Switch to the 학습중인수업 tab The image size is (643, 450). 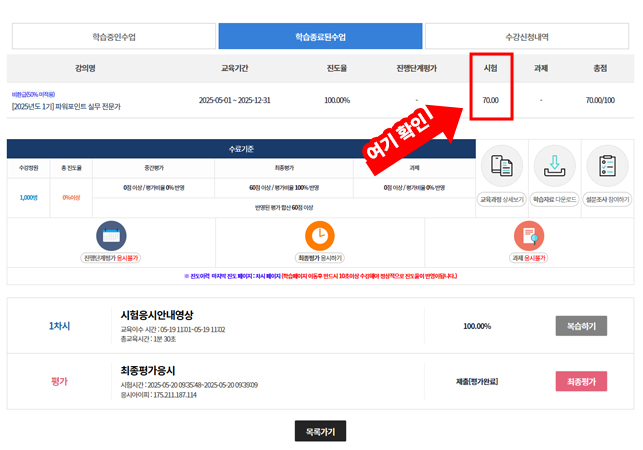[x=111, y=36]
